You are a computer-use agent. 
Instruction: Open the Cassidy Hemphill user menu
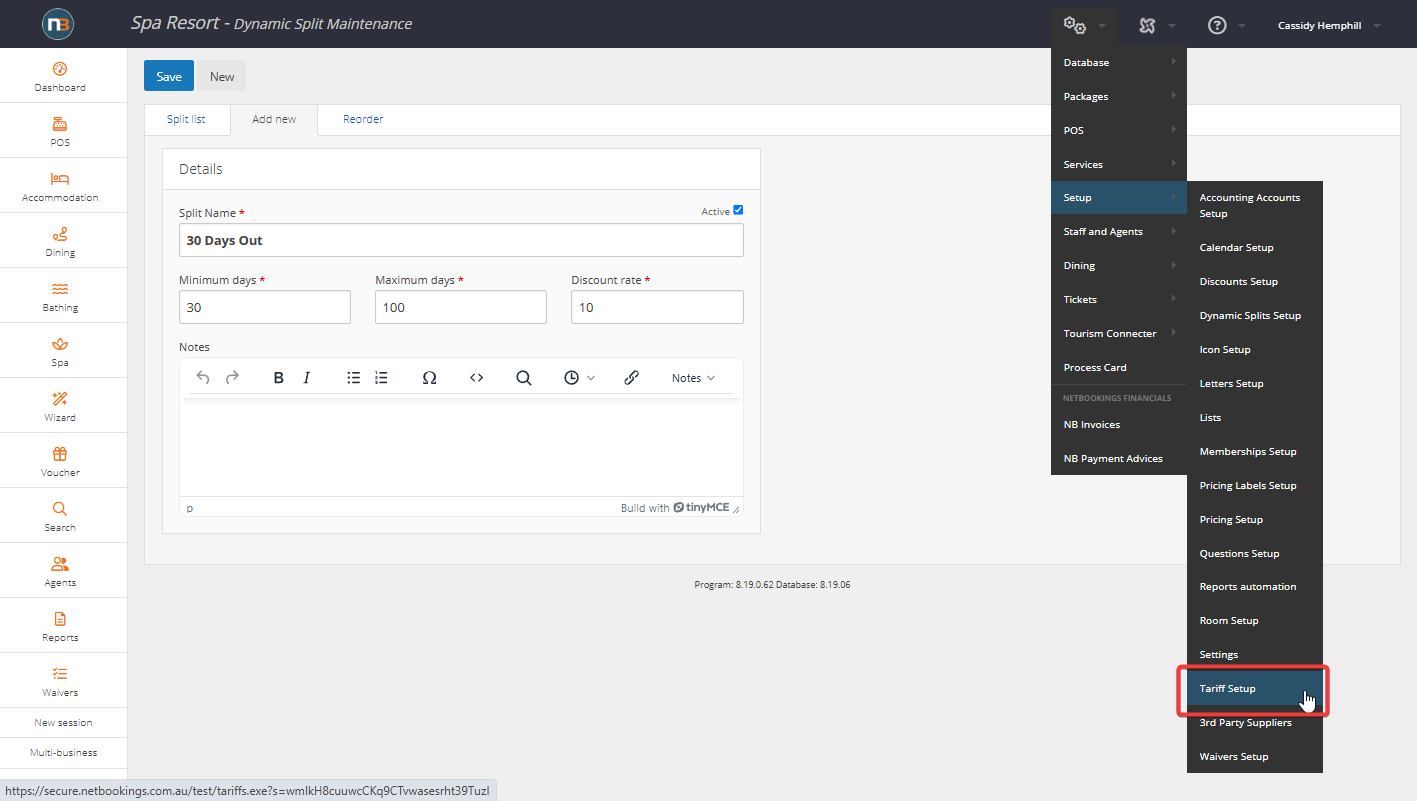[x=1328, y=26]
